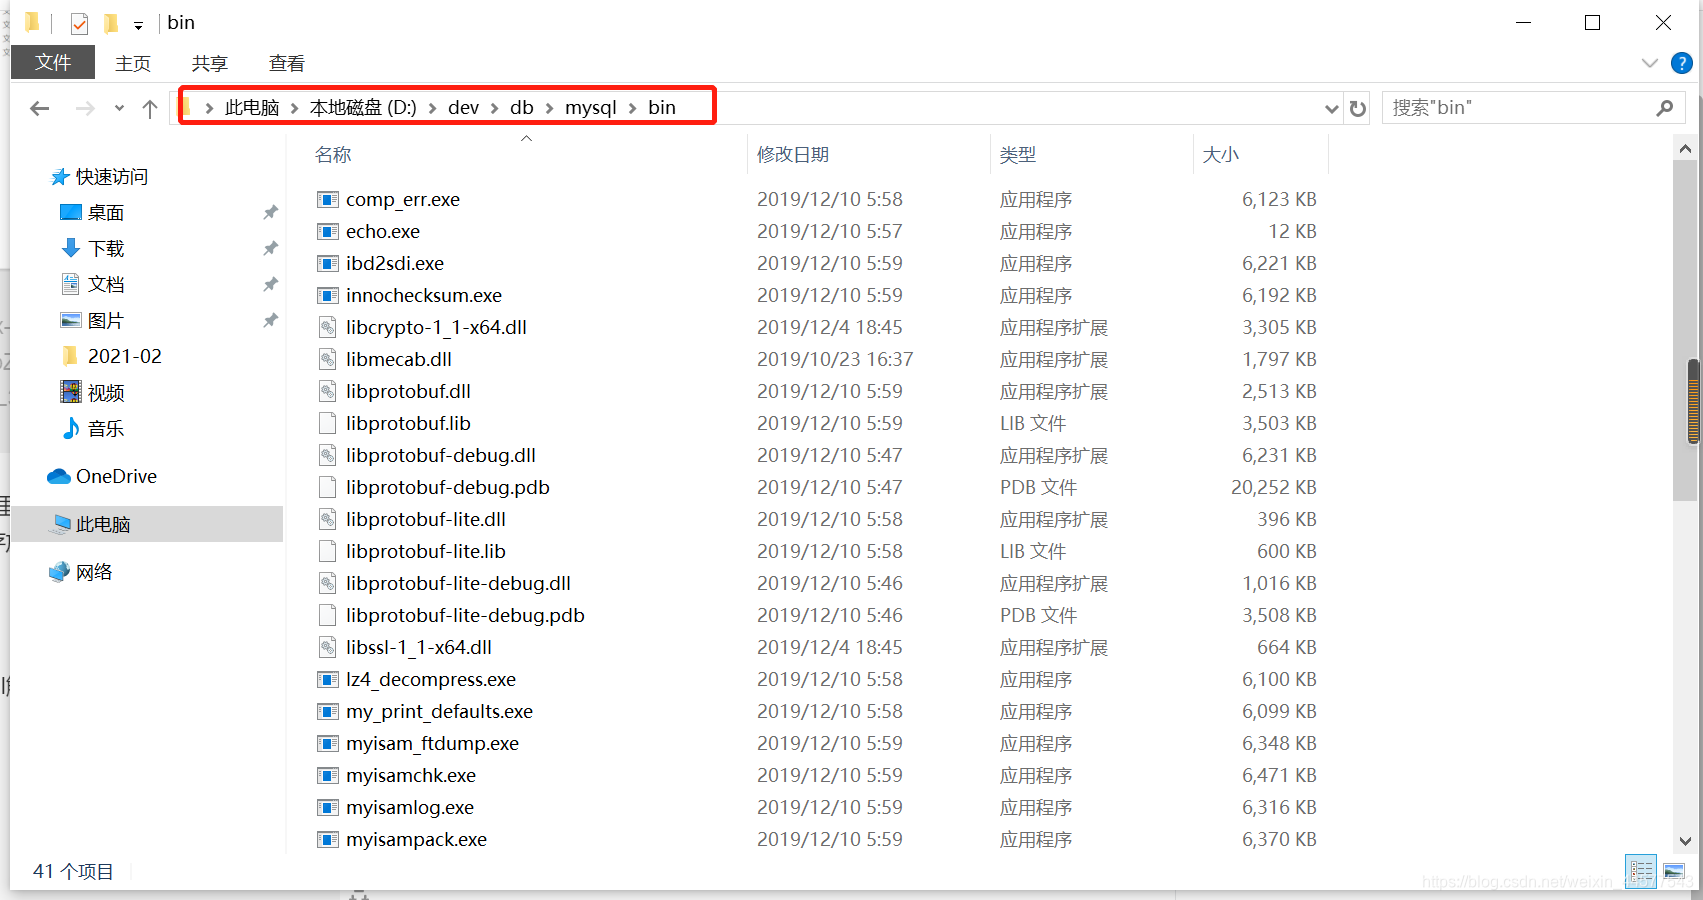Sort files by 类型 column
Viewport: 1703px width, 900px height.
pos(1018,154)
